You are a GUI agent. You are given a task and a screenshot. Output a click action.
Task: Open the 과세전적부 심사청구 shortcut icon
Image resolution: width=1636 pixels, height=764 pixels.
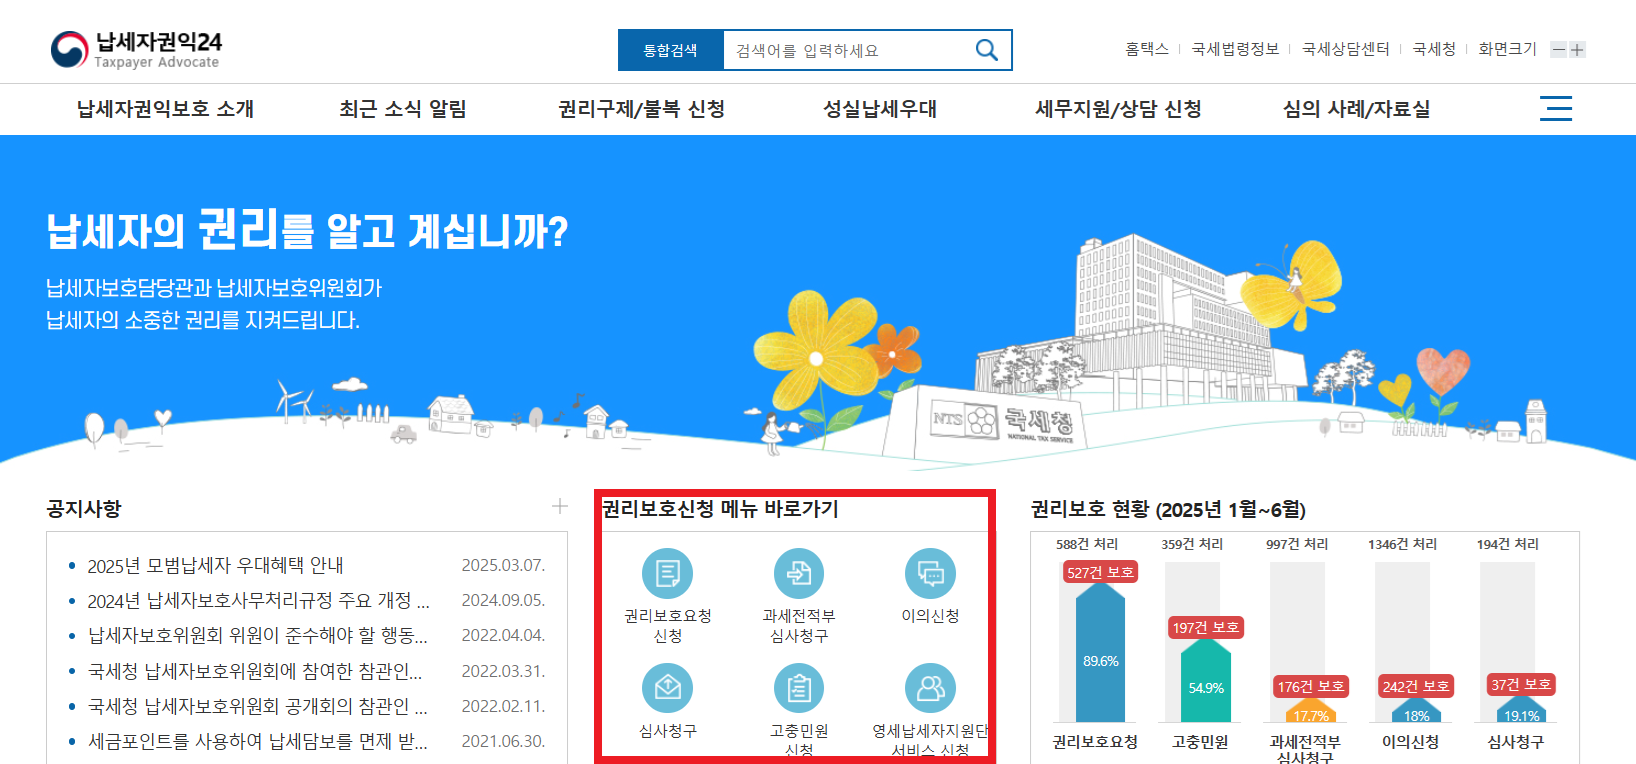(x=799, y=574)
